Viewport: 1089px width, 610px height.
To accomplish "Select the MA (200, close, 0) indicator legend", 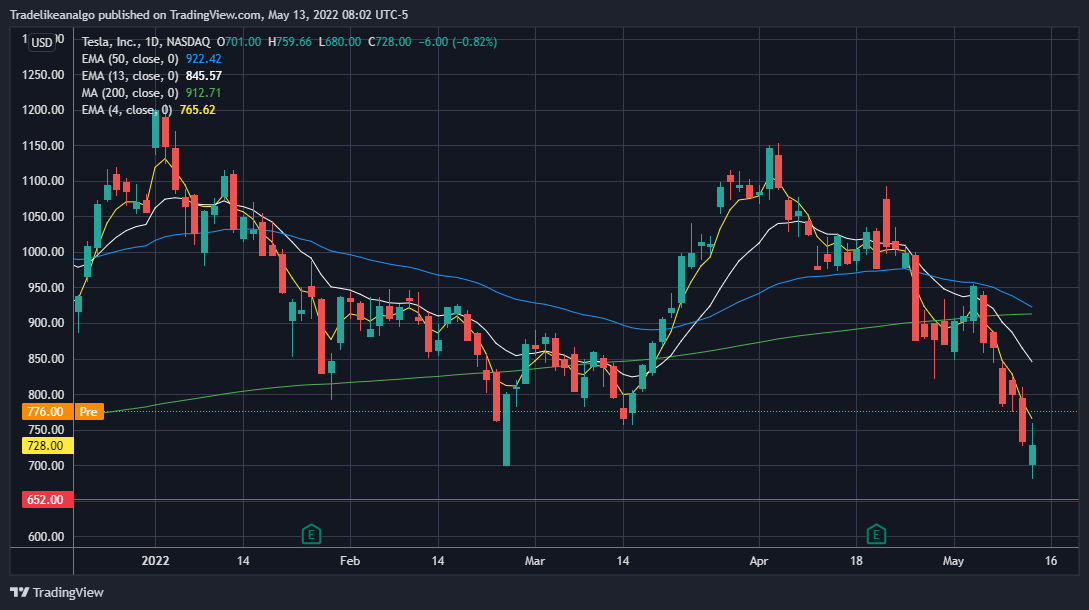I will (x=130, y=93).
